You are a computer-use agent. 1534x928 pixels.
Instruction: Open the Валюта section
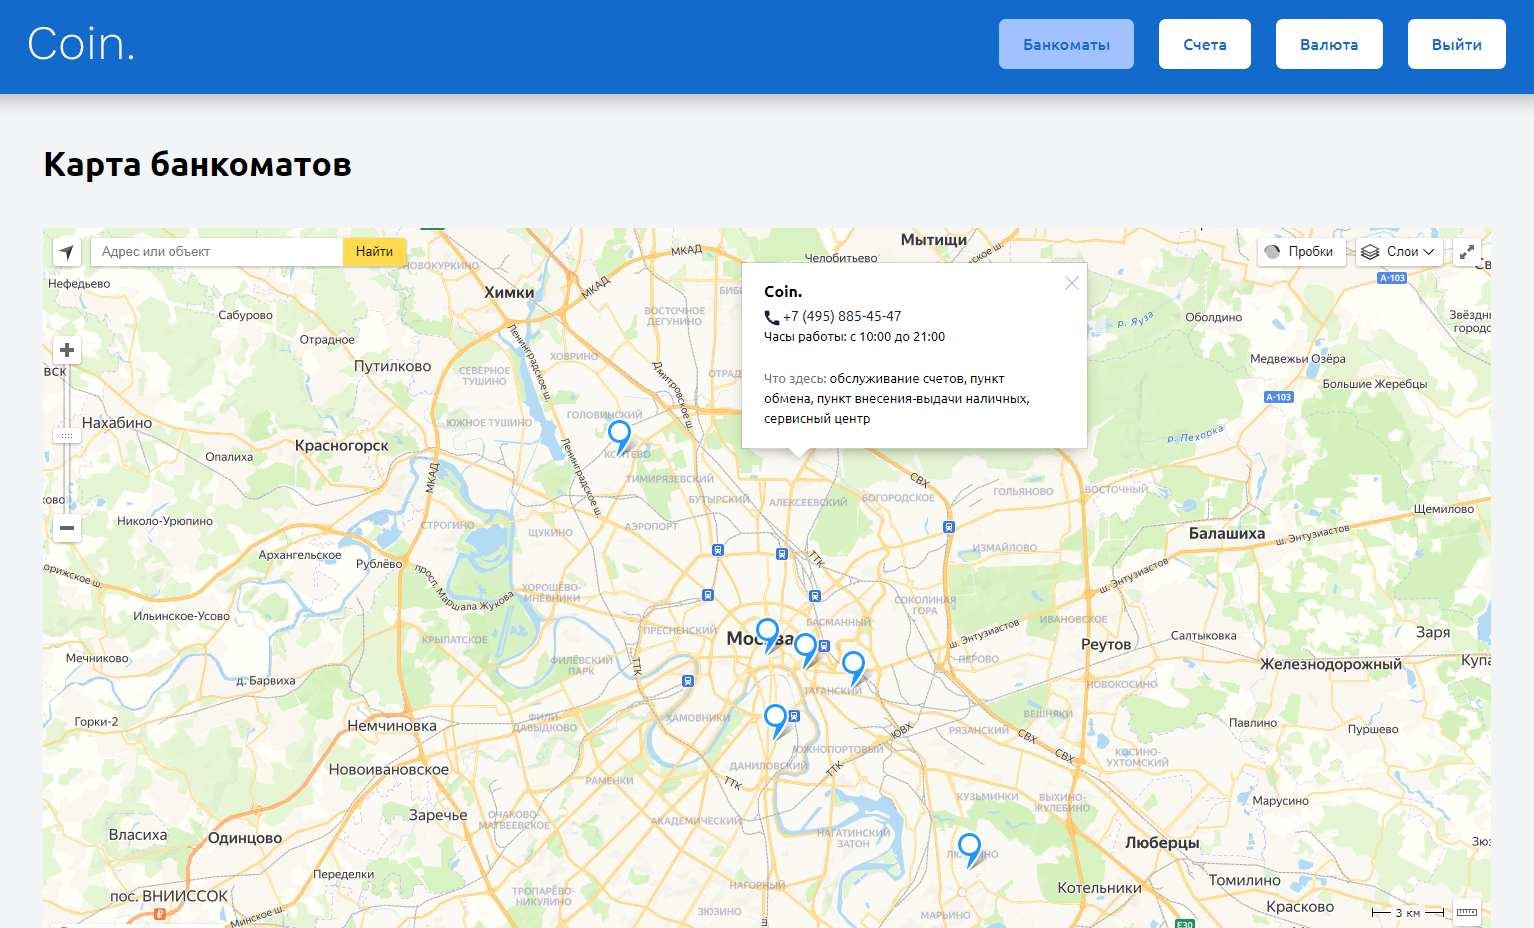click(1329, 44)
